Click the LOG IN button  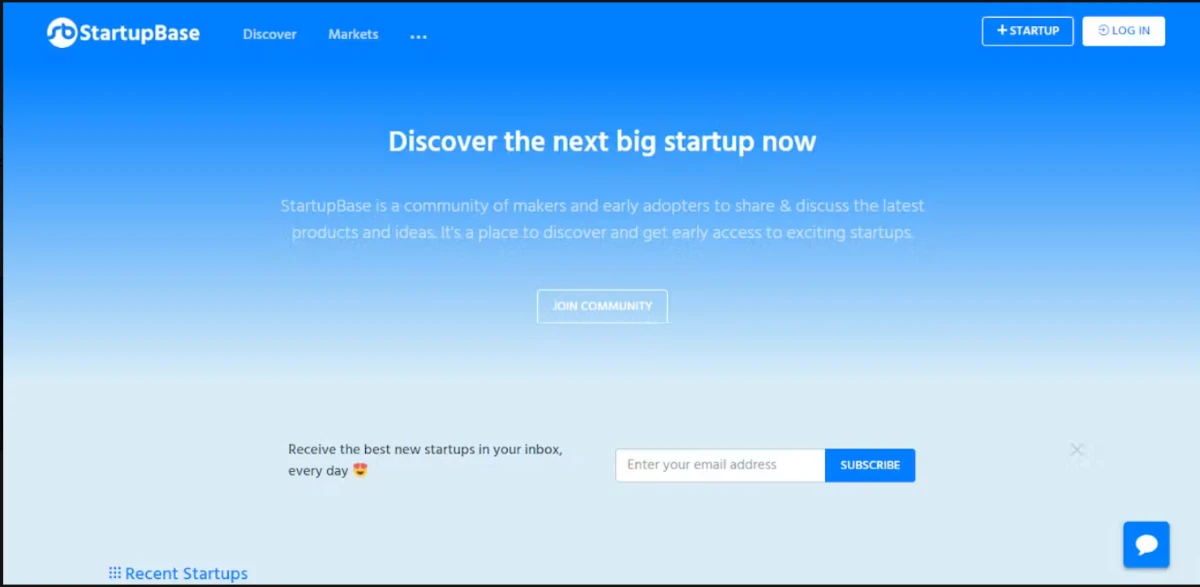[x=1124, y=31]
